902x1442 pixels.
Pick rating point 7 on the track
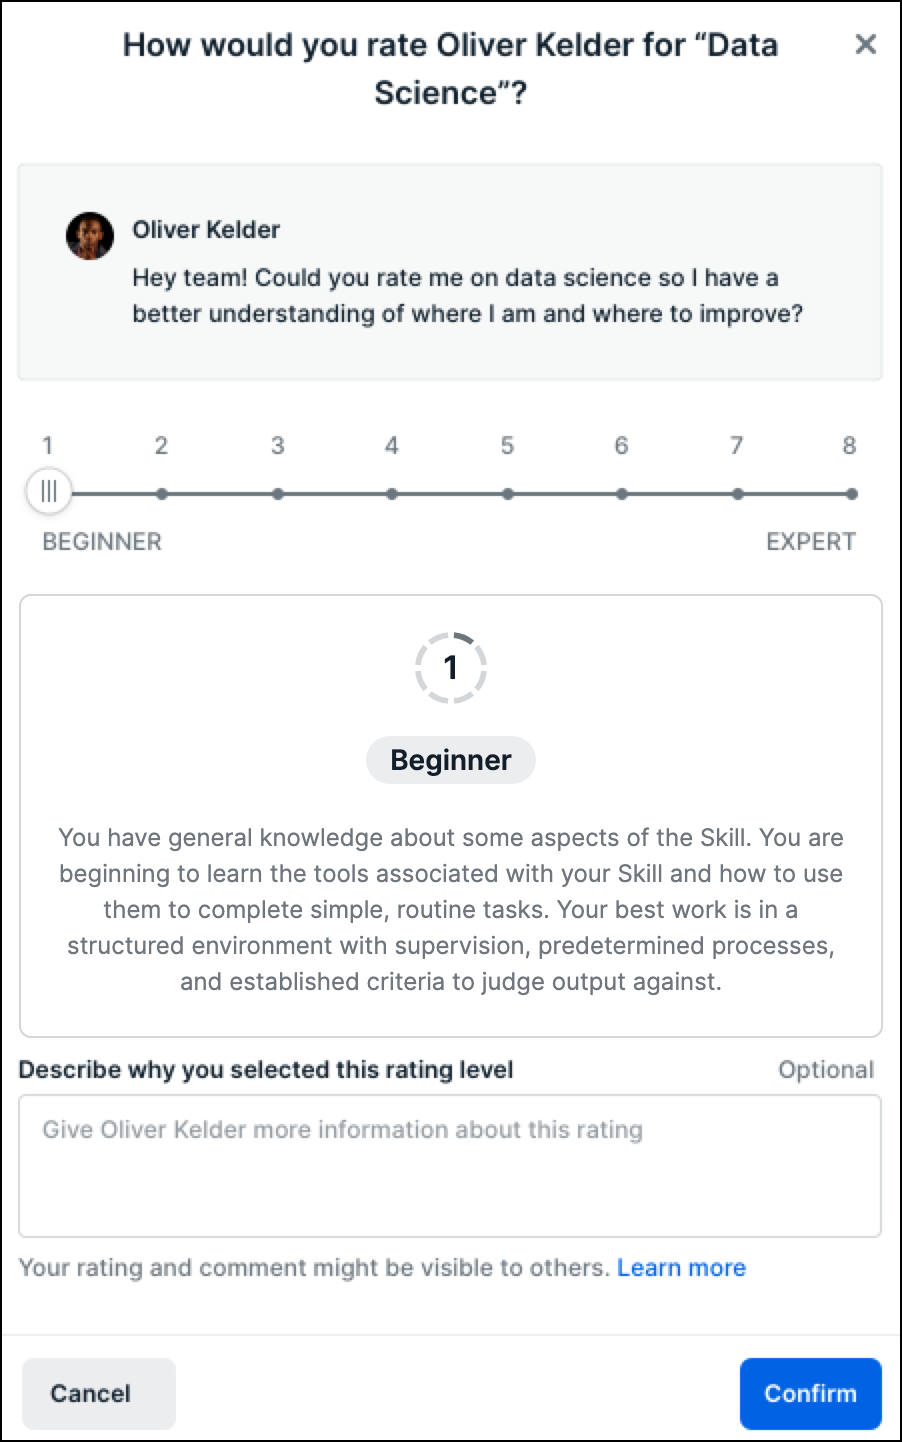(x=737, y=493)
